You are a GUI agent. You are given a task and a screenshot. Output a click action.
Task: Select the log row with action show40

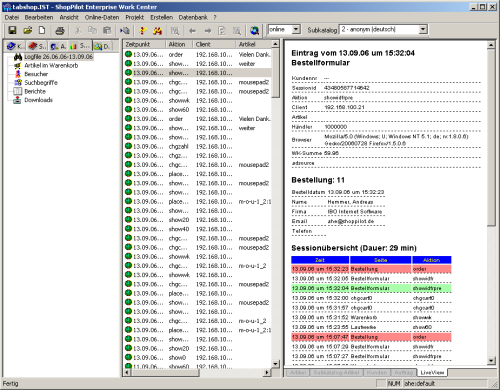pyautogui.click(x=197, y=229)
